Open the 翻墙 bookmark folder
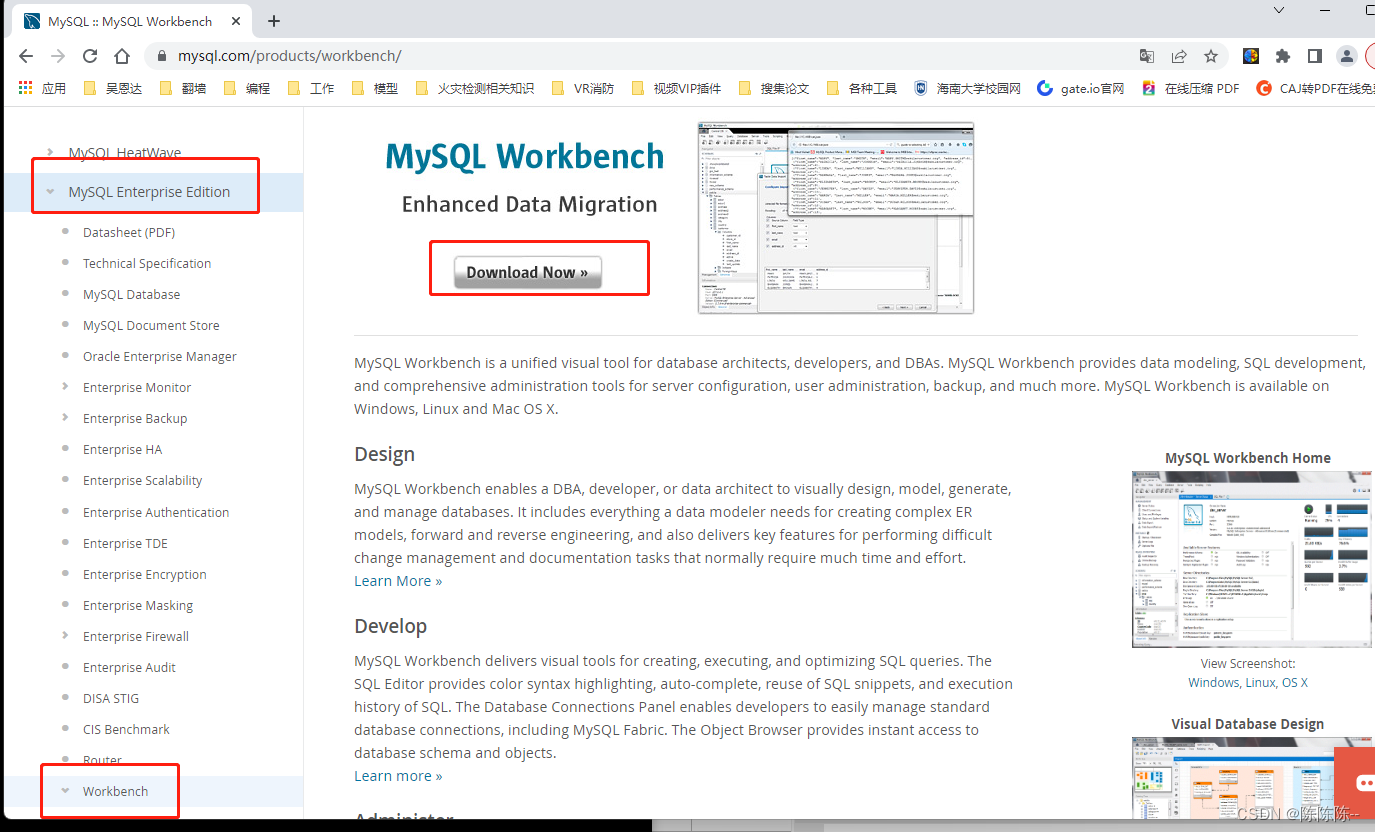 click(183, 88)
